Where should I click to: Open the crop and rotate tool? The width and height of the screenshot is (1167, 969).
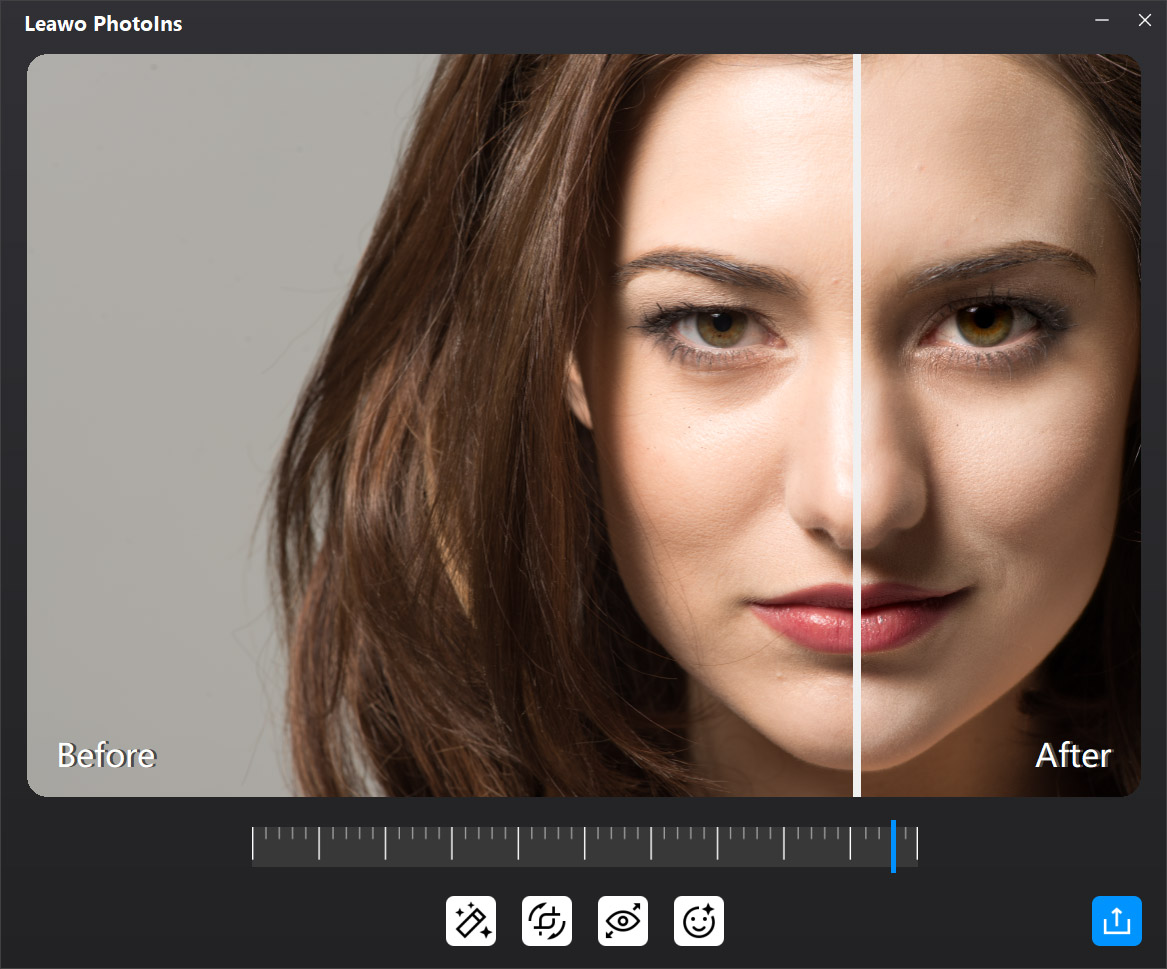click(x=546, y=921)
